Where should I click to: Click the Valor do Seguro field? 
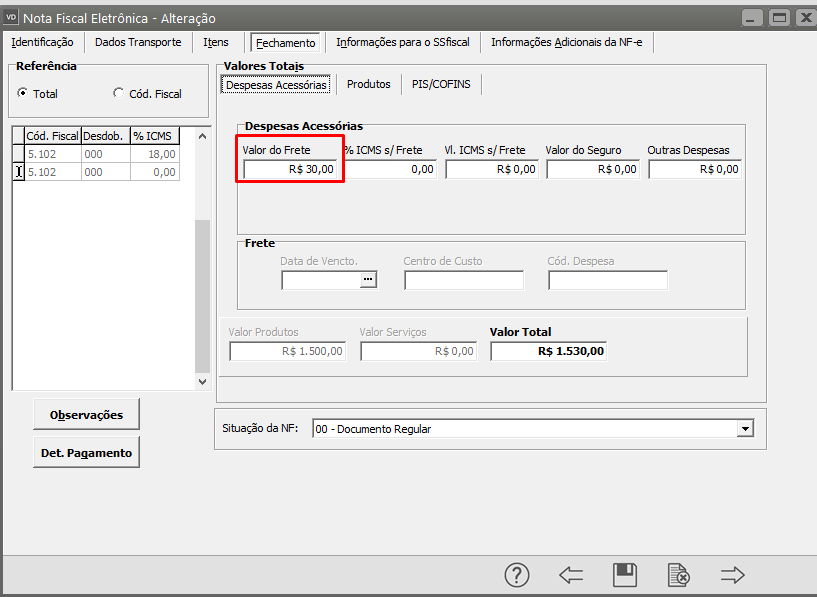[x=592, y=169]
